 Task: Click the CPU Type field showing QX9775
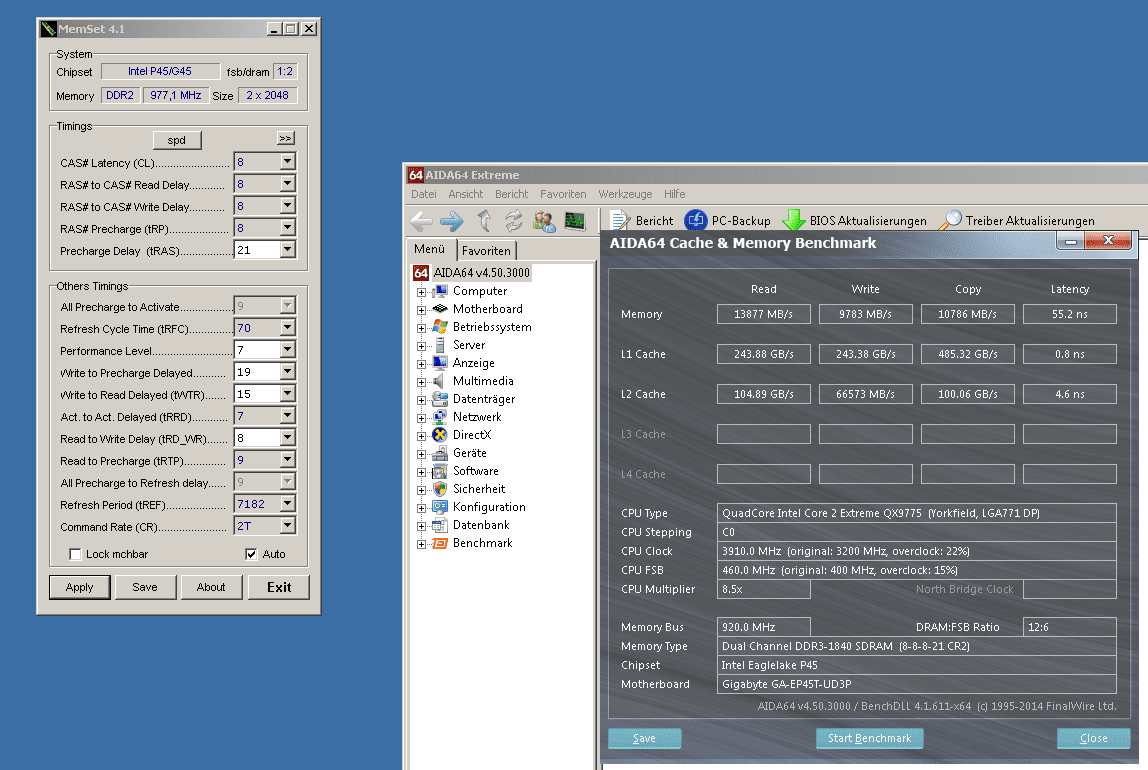[917, 513]
